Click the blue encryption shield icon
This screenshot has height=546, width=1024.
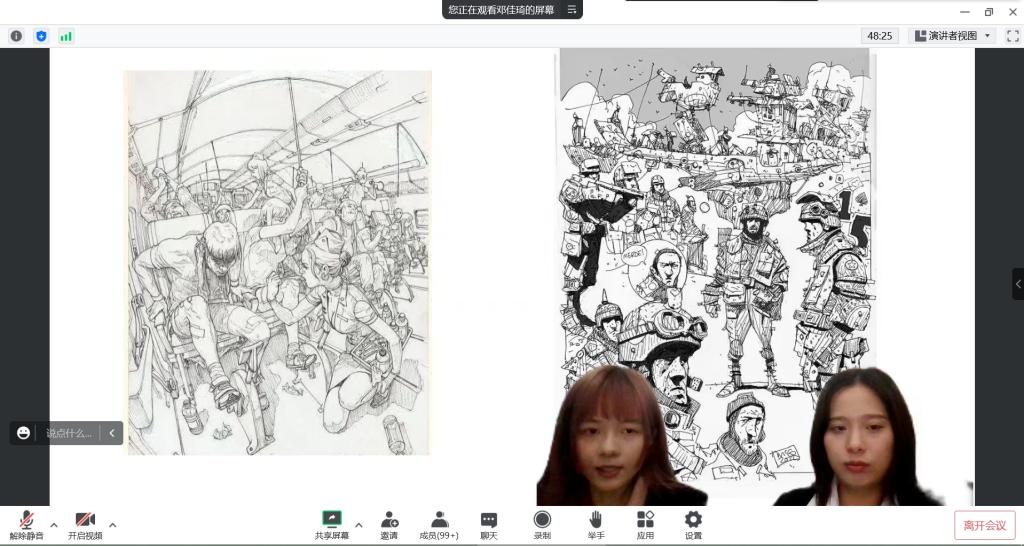pos(41,36)
